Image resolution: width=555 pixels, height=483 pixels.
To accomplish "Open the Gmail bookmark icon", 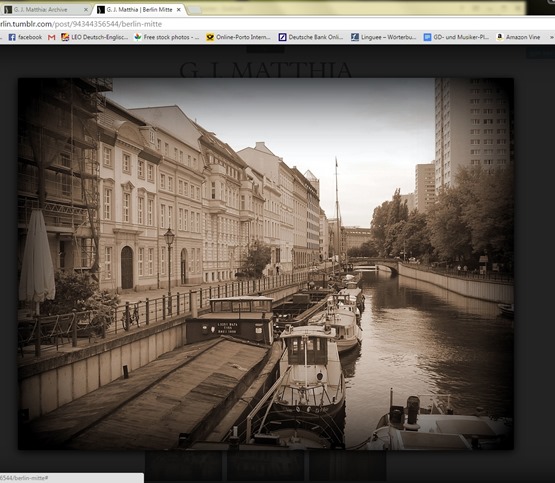I will click(x=52, y=37).
